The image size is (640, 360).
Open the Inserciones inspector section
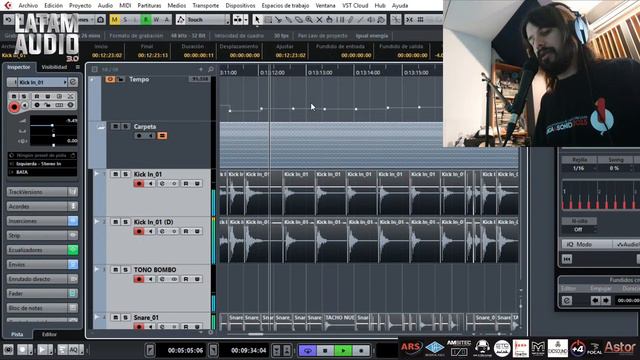(x=42, y=221)
